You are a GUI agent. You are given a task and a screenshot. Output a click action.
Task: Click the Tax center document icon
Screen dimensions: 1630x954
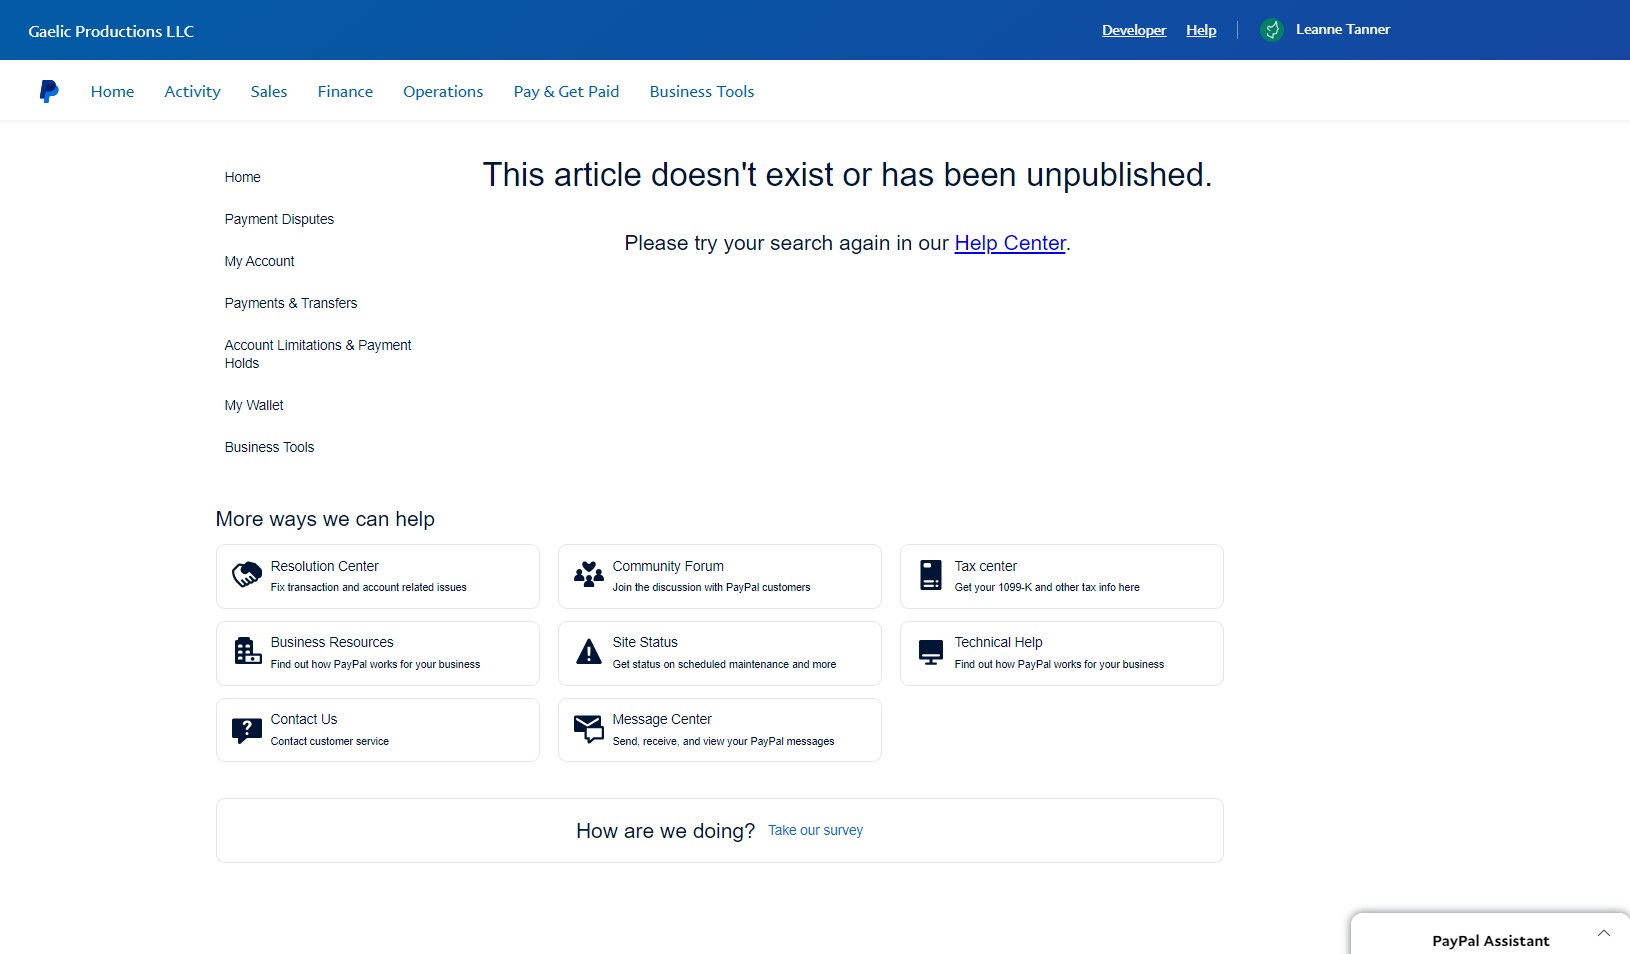pyautogui.click(x=930, y=575)
